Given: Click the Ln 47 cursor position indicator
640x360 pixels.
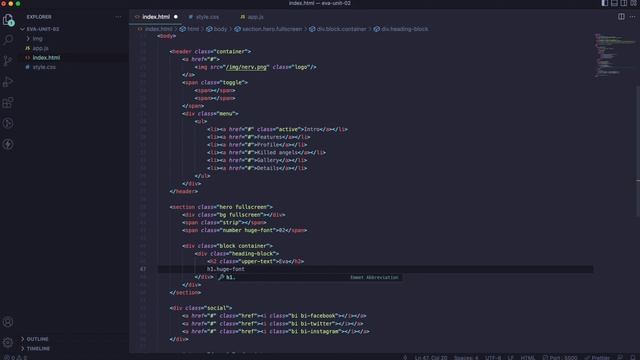Looking at the screenshot, I should click(431, 357).
